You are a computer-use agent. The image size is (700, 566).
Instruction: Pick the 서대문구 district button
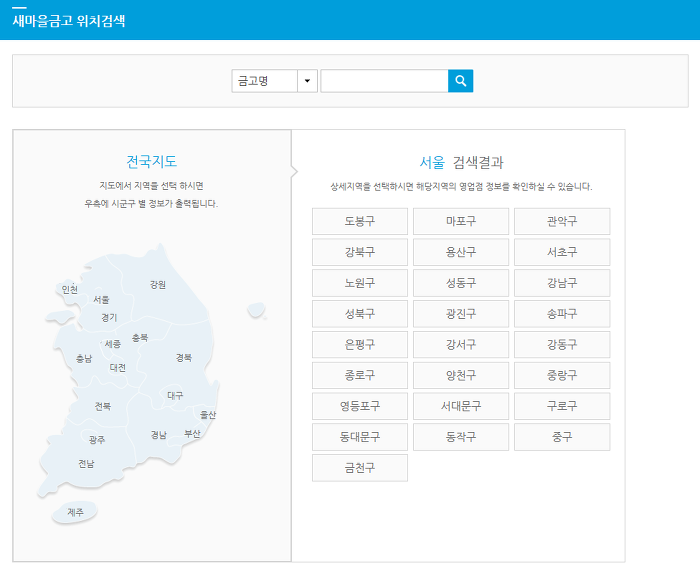(x=461, y=406)
